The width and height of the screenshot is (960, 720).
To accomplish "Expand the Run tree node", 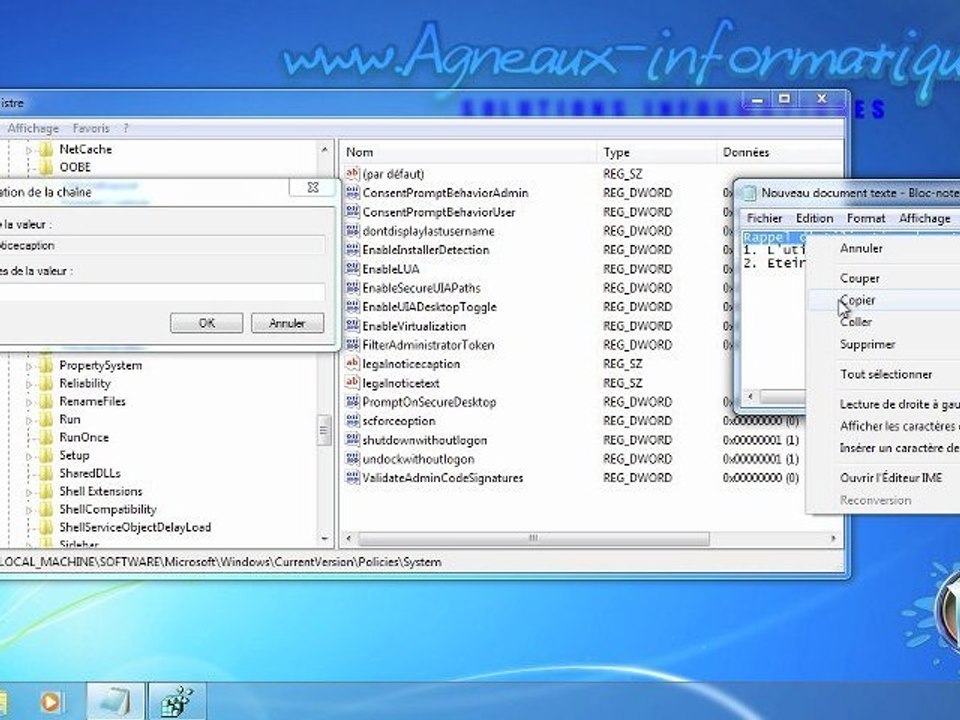I will coord(28,420).
